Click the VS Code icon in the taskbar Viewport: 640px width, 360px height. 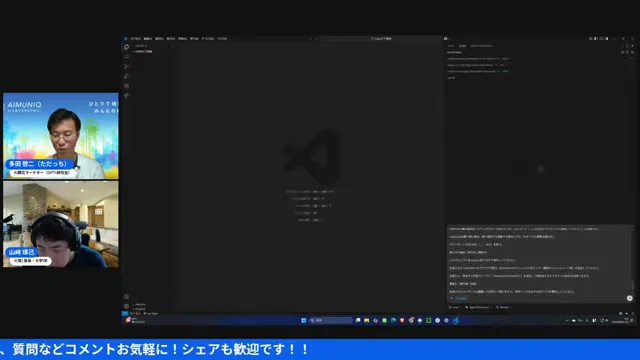click(456, 320)
